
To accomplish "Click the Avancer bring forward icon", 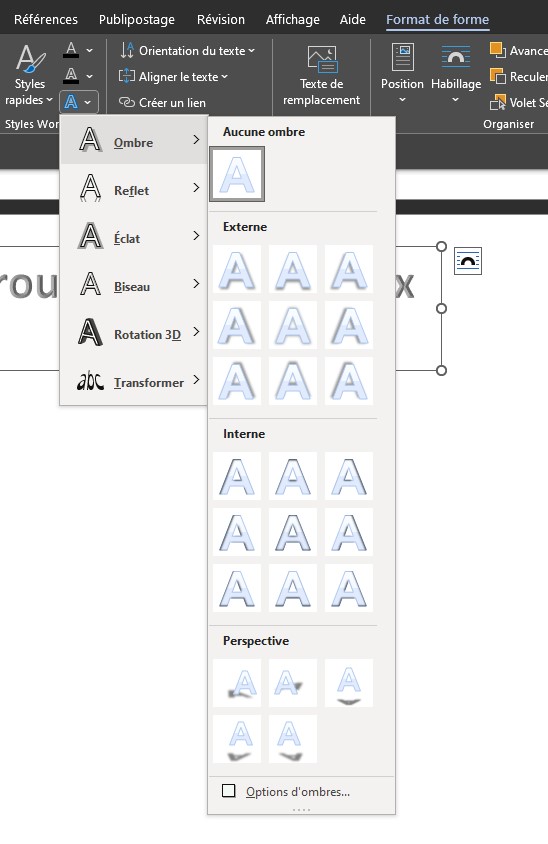I will pos(497,50).
